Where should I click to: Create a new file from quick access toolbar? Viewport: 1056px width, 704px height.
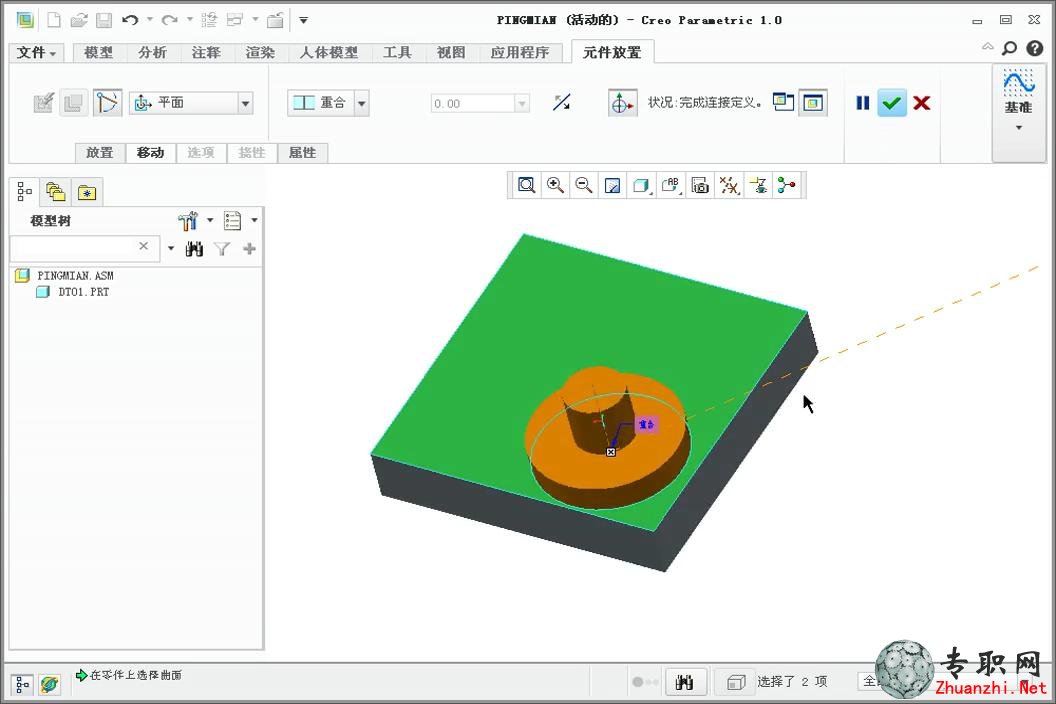pos(54,20)
